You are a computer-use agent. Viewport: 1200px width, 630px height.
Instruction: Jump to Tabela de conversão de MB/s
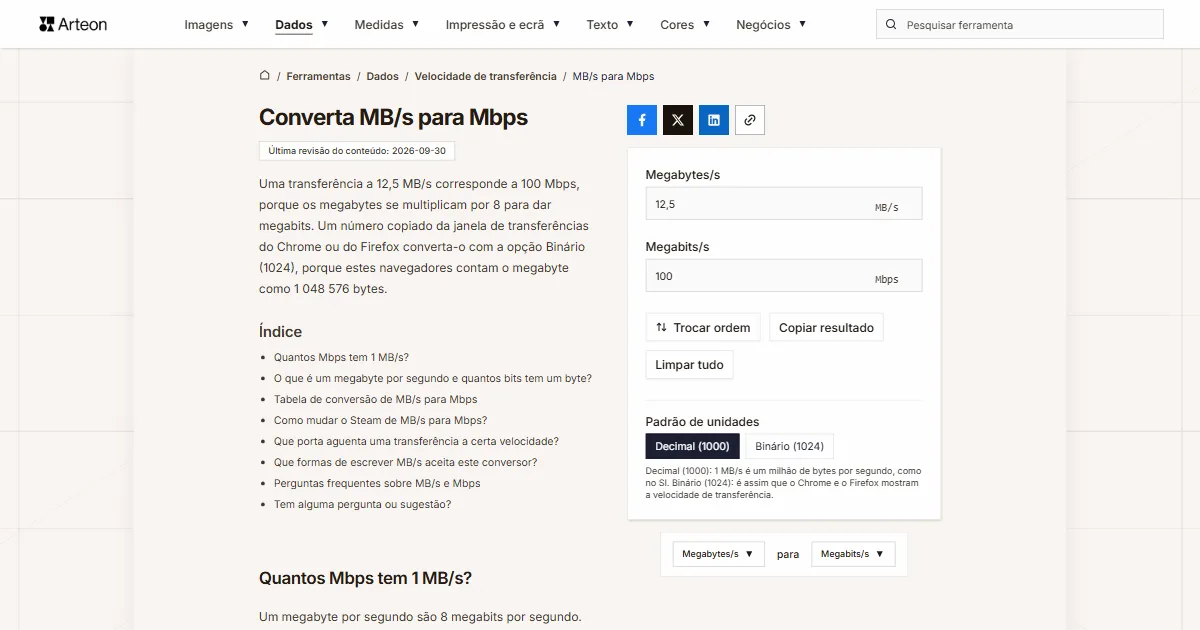coord(376,399)
